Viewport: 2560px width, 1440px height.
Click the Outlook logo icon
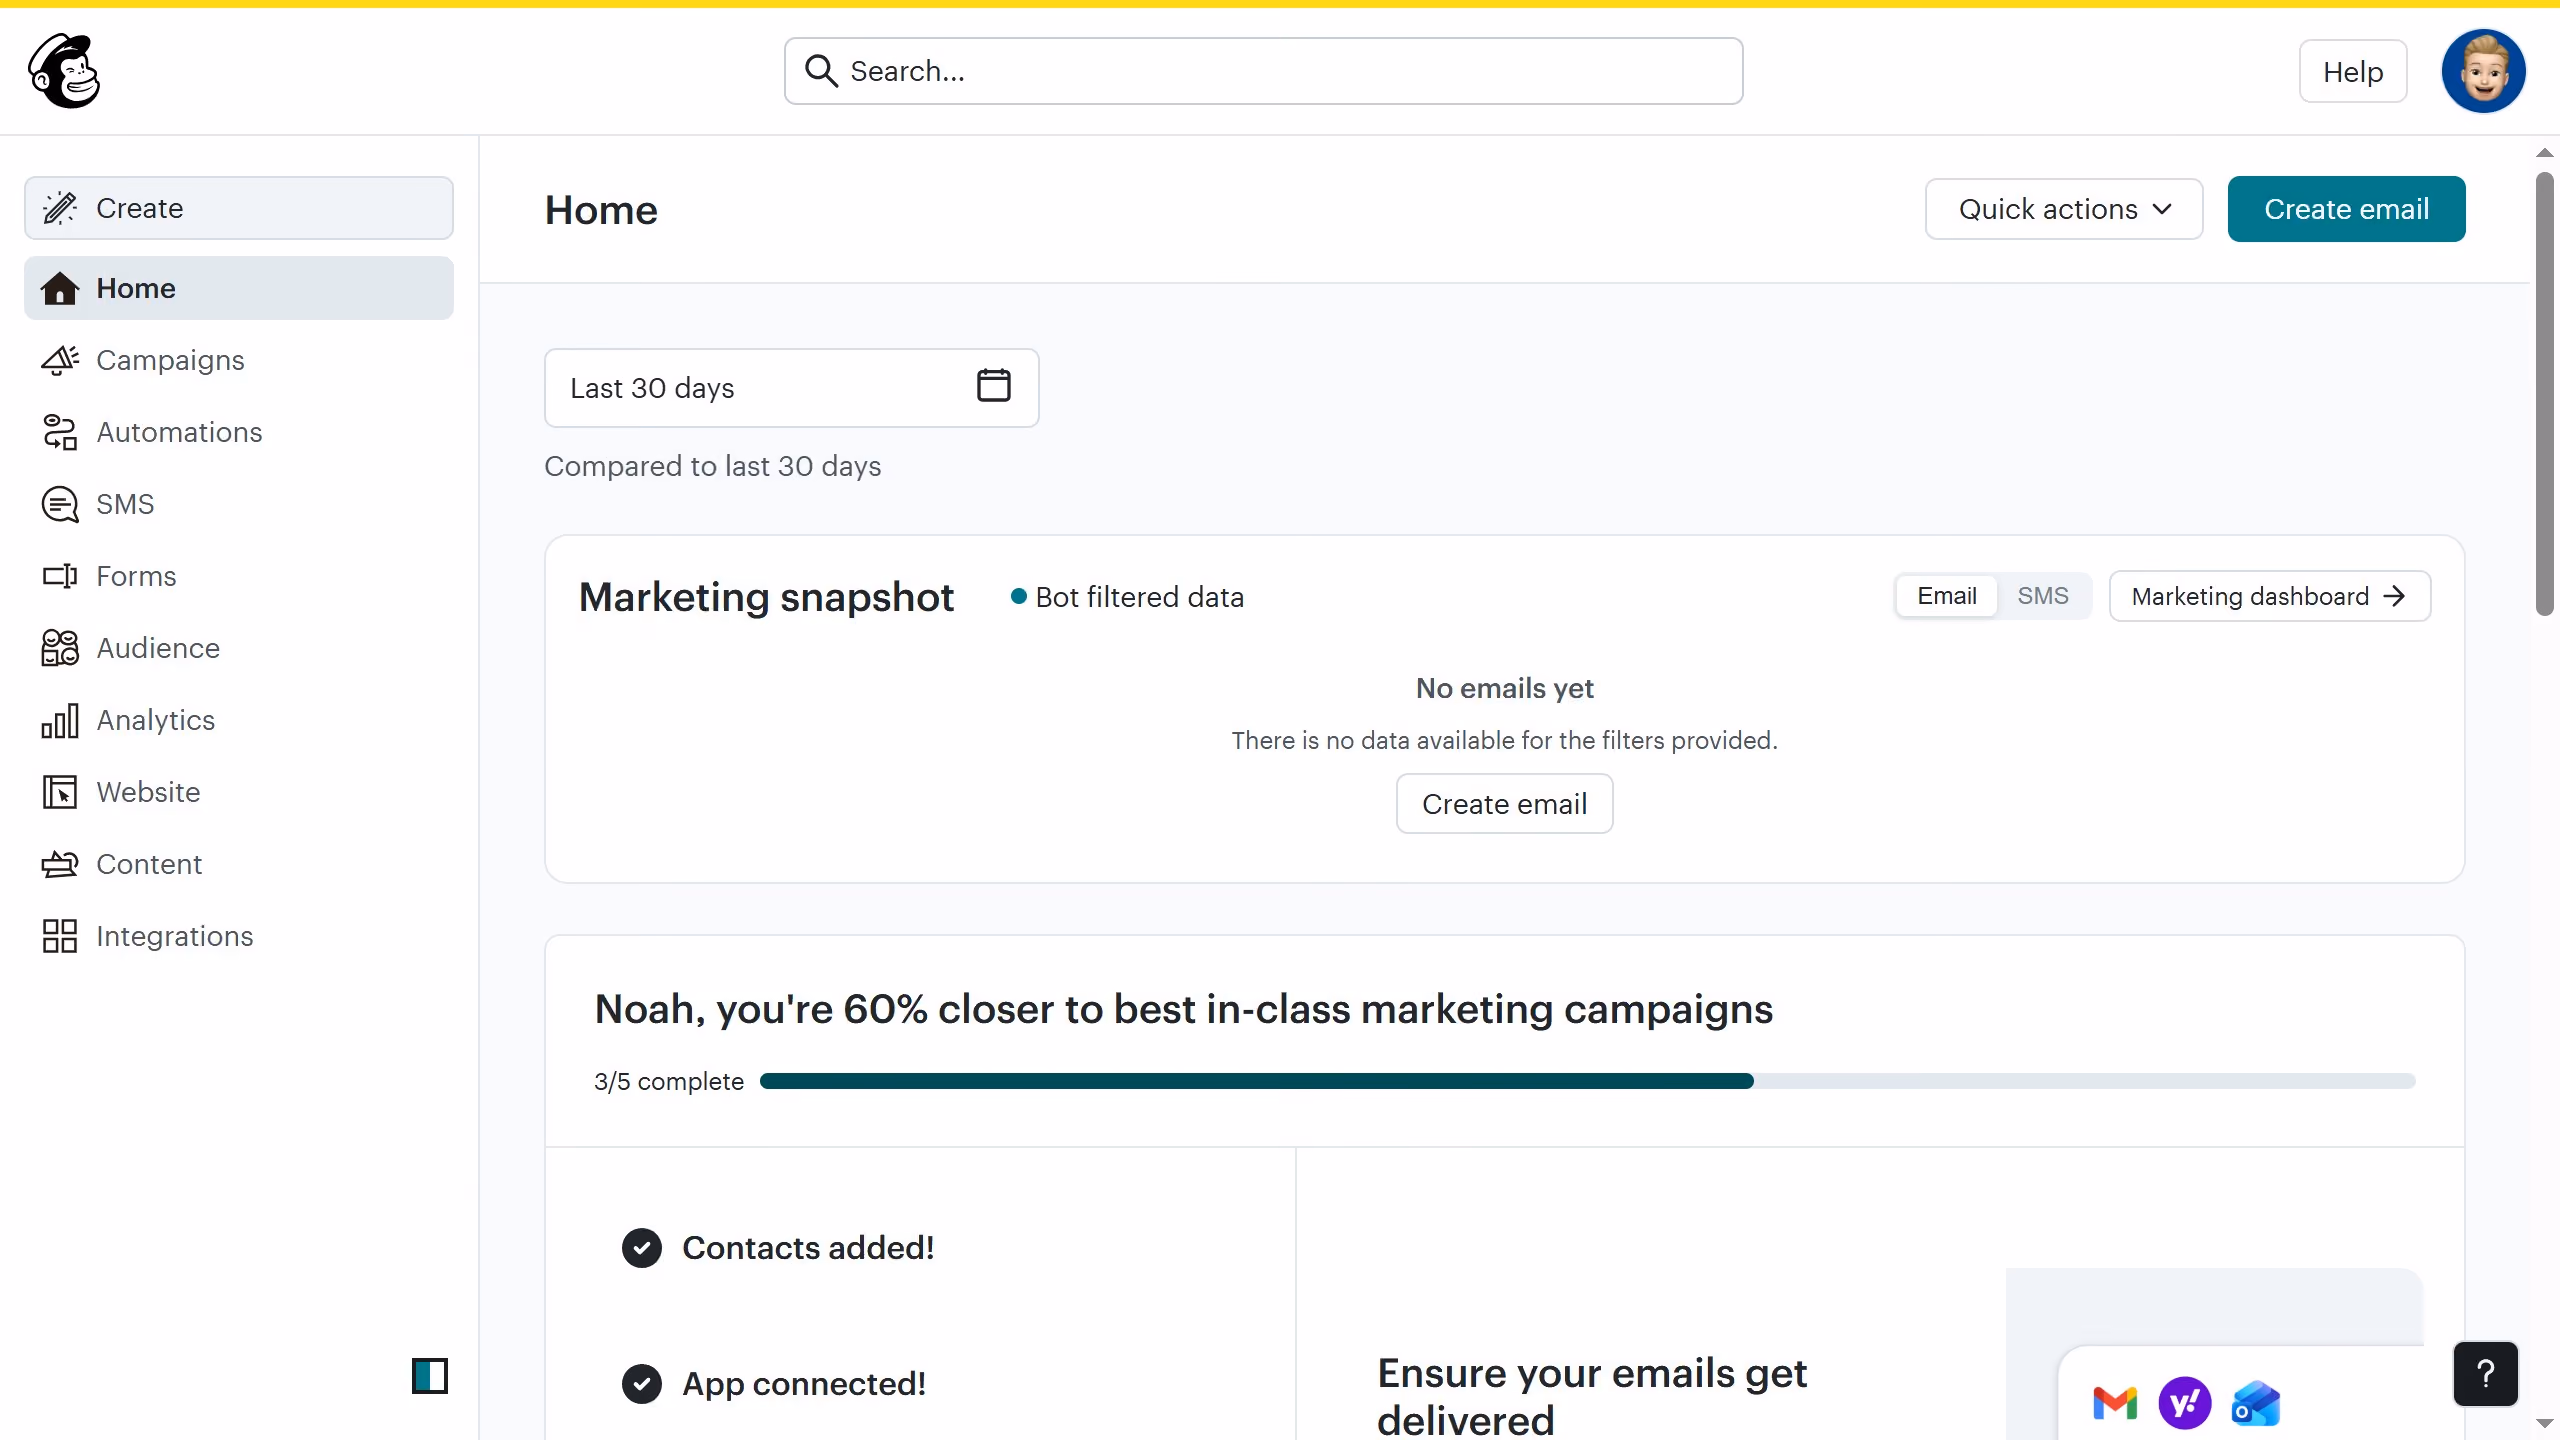2256,1404
